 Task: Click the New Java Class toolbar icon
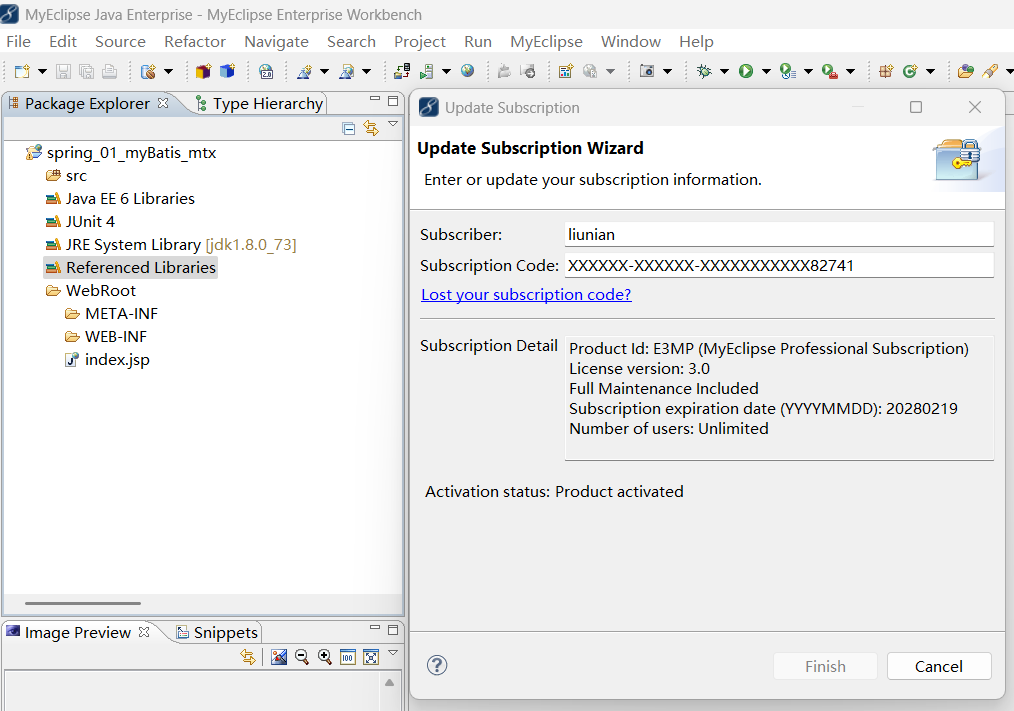[x=910, y=71]
